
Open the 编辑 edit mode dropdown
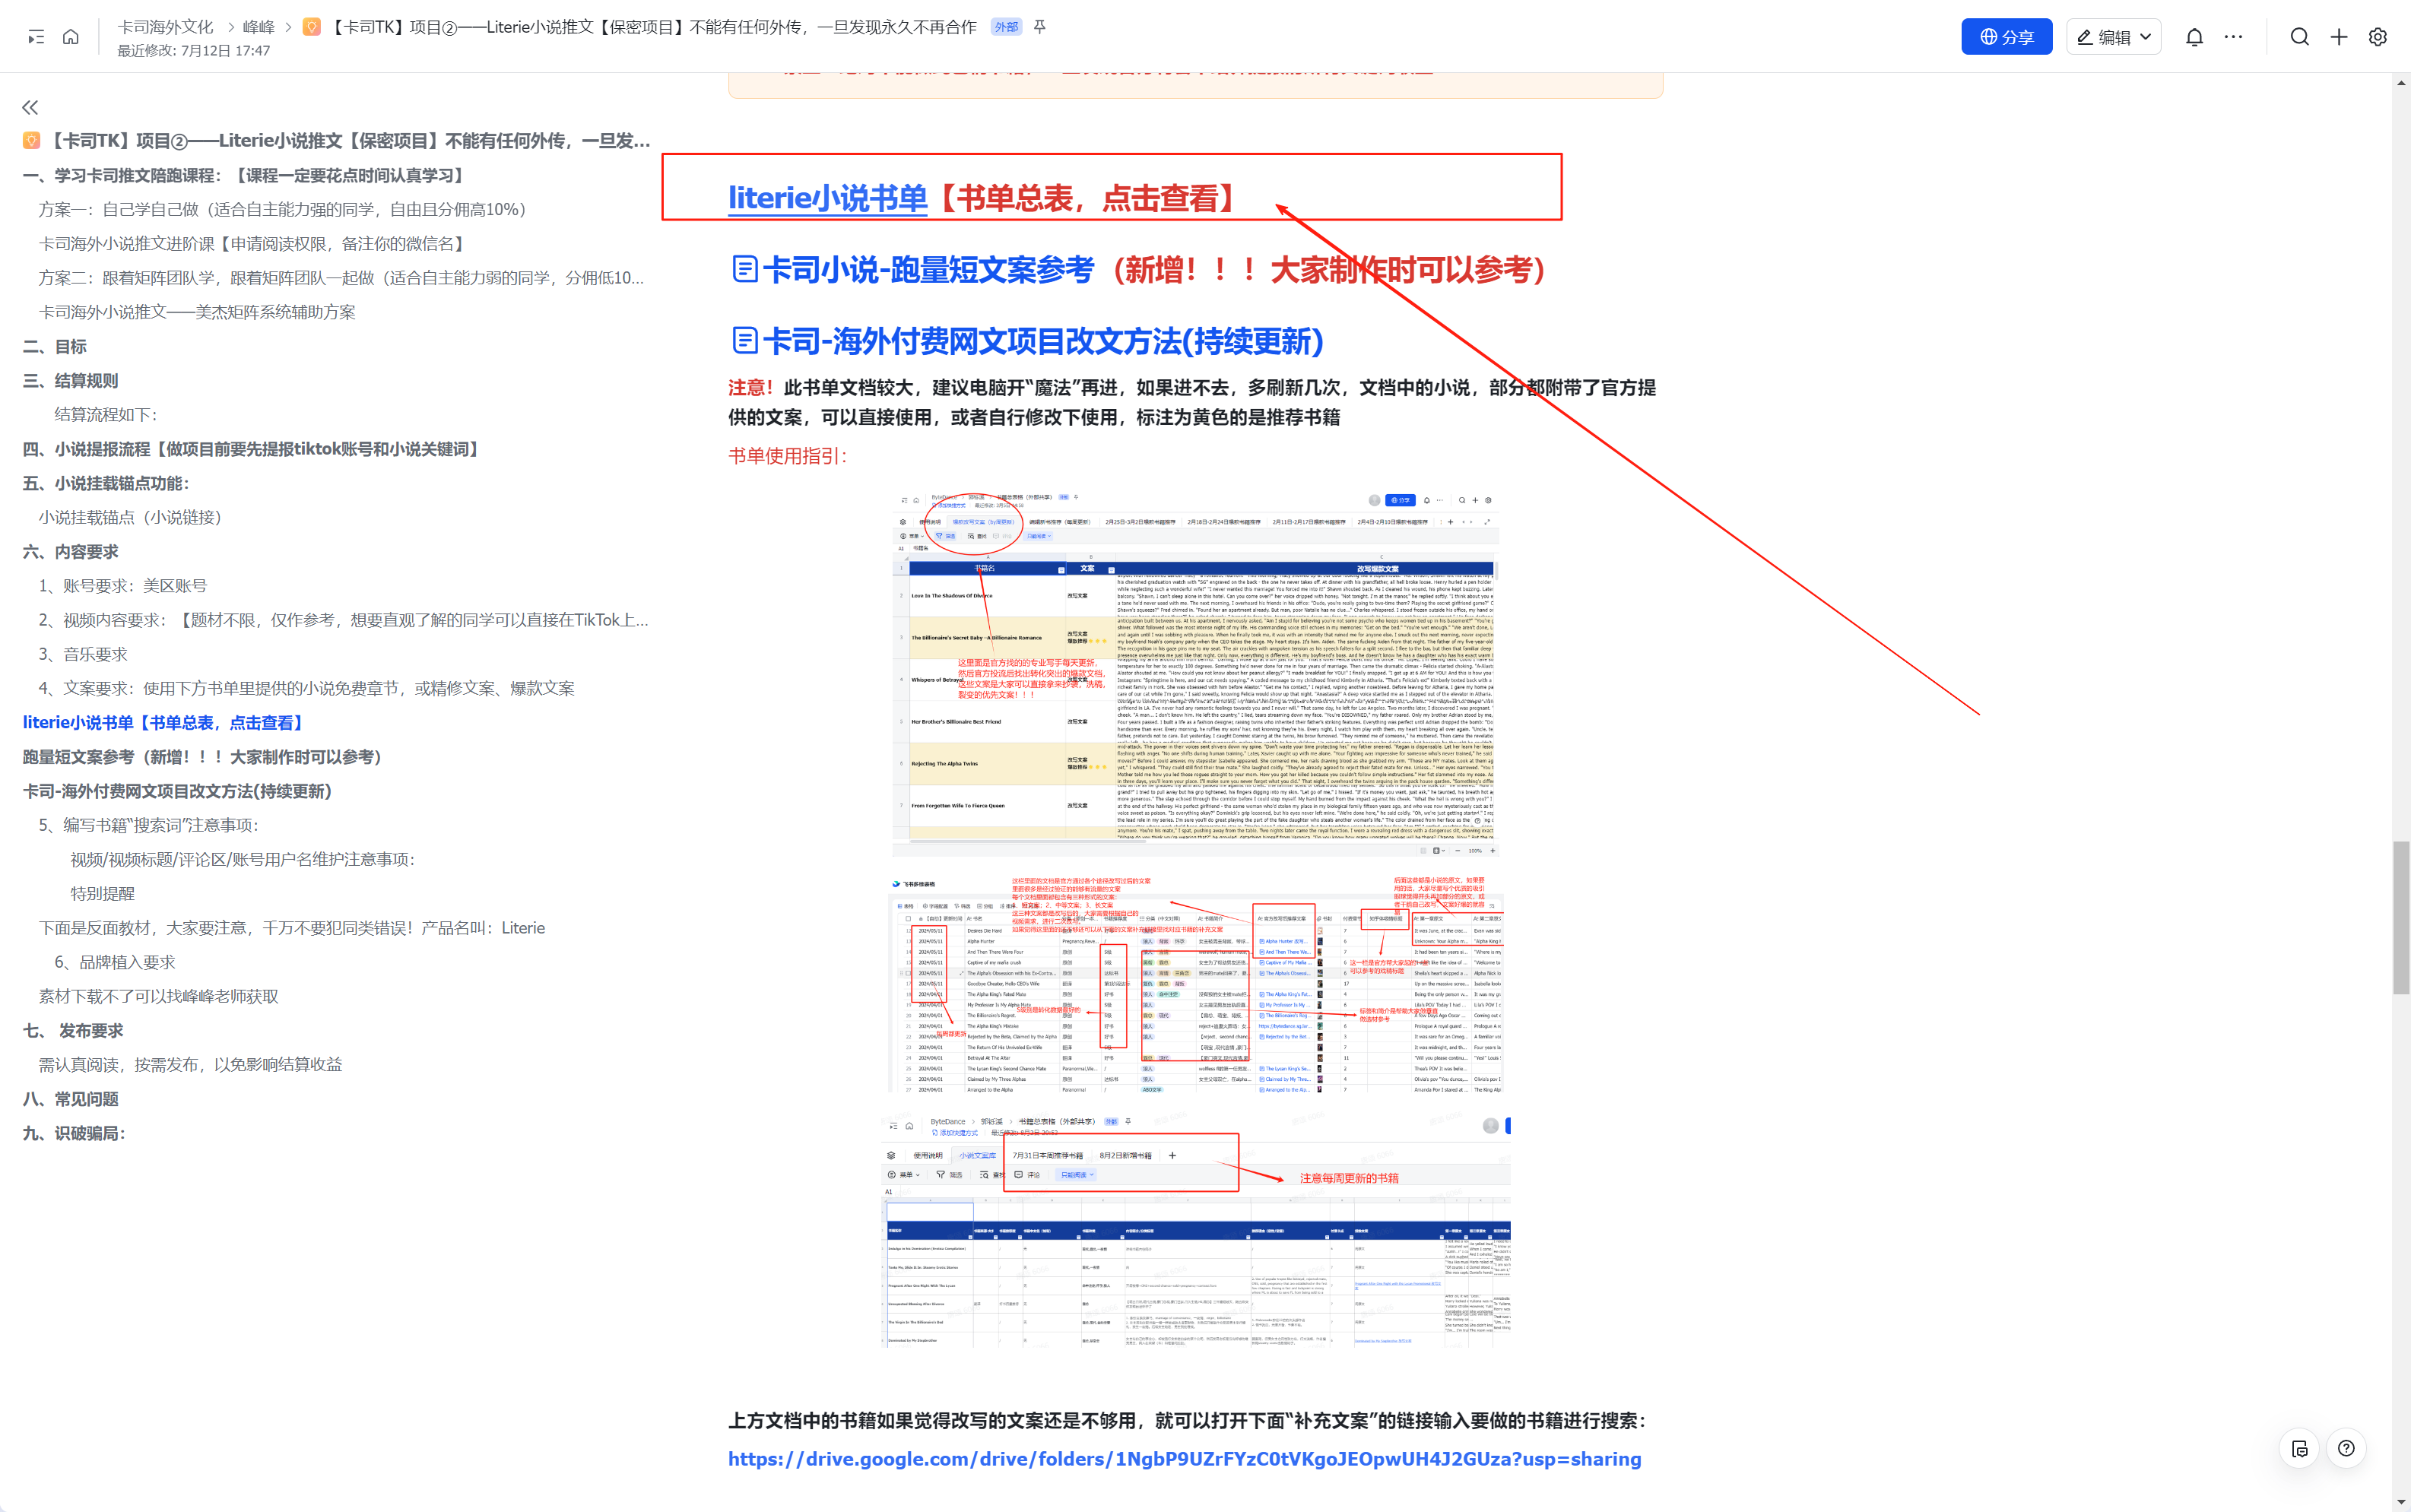(x=2113, y=37)
